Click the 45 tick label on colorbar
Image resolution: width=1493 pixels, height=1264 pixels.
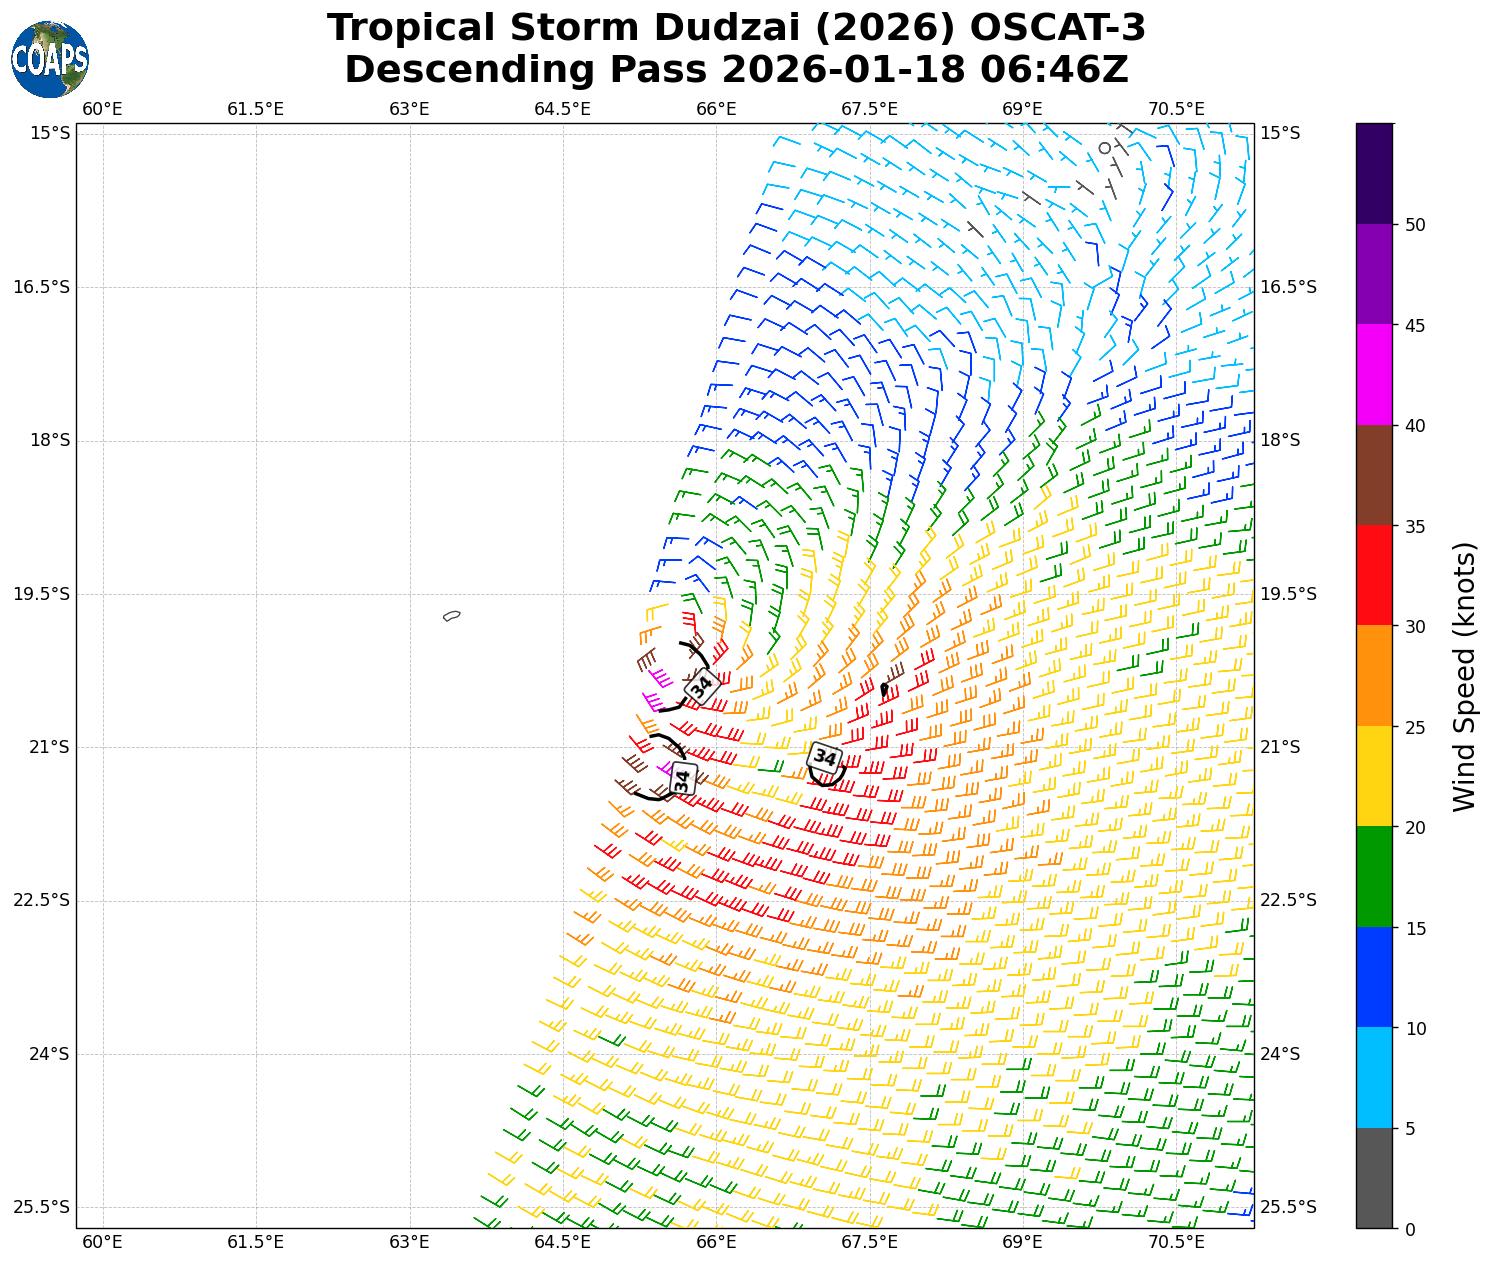pos(1414,326)
